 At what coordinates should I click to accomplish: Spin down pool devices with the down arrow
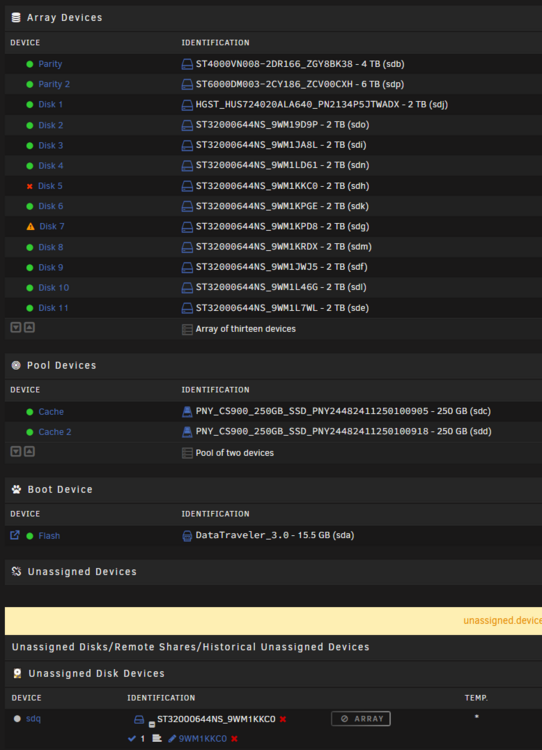pos(16,452)
